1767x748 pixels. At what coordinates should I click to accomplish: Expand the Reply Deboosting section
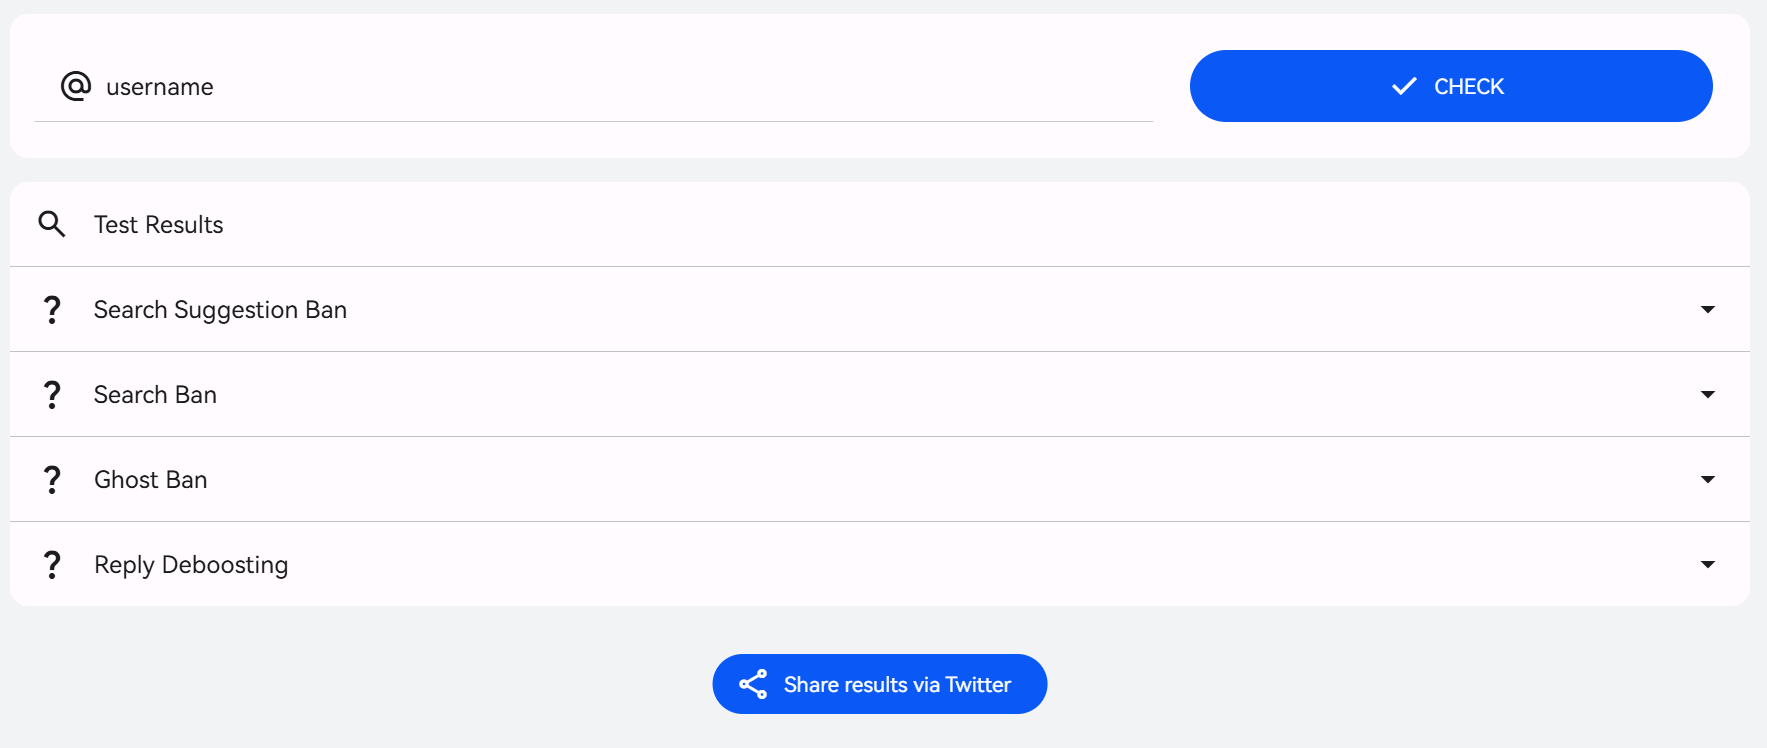pos(1706,564)
